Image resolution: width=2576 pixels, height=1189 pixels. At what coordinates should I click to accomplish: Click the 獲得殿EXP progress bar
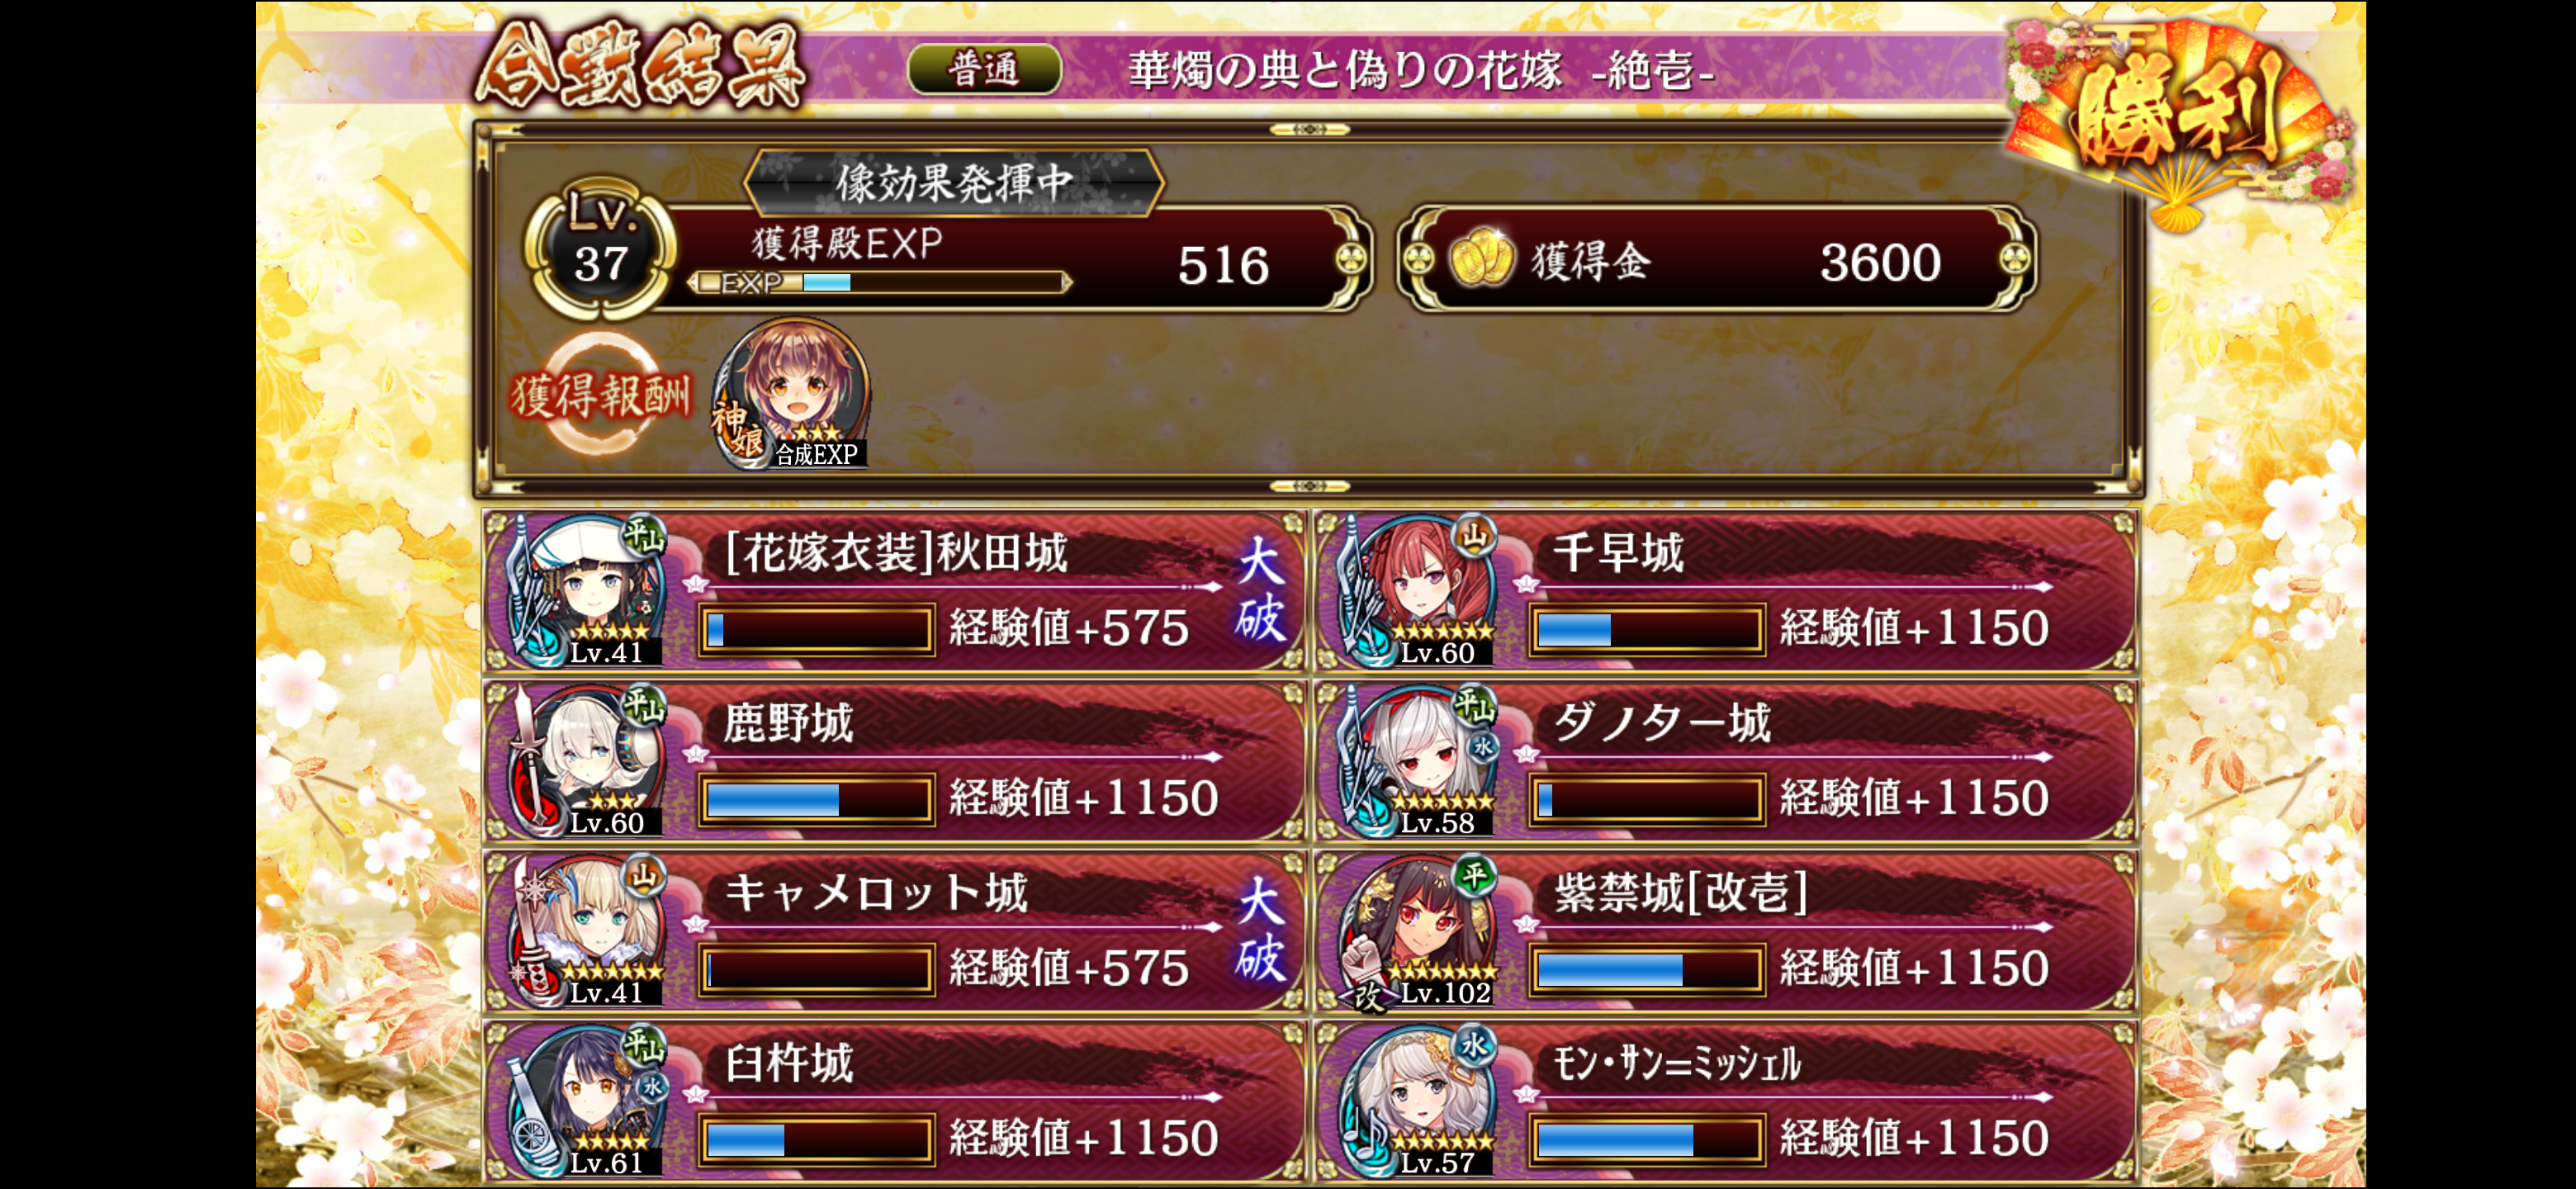coord(880,283)
